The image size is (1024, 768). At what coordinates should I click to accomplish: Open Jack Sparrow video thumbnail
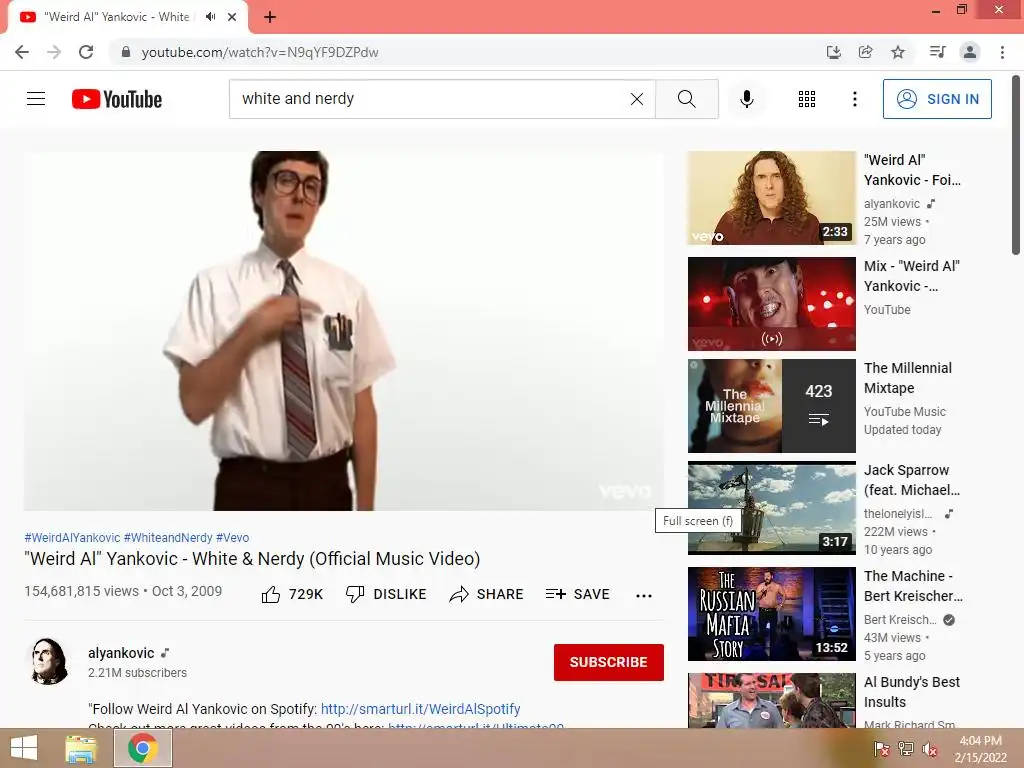tap(772, 508)
